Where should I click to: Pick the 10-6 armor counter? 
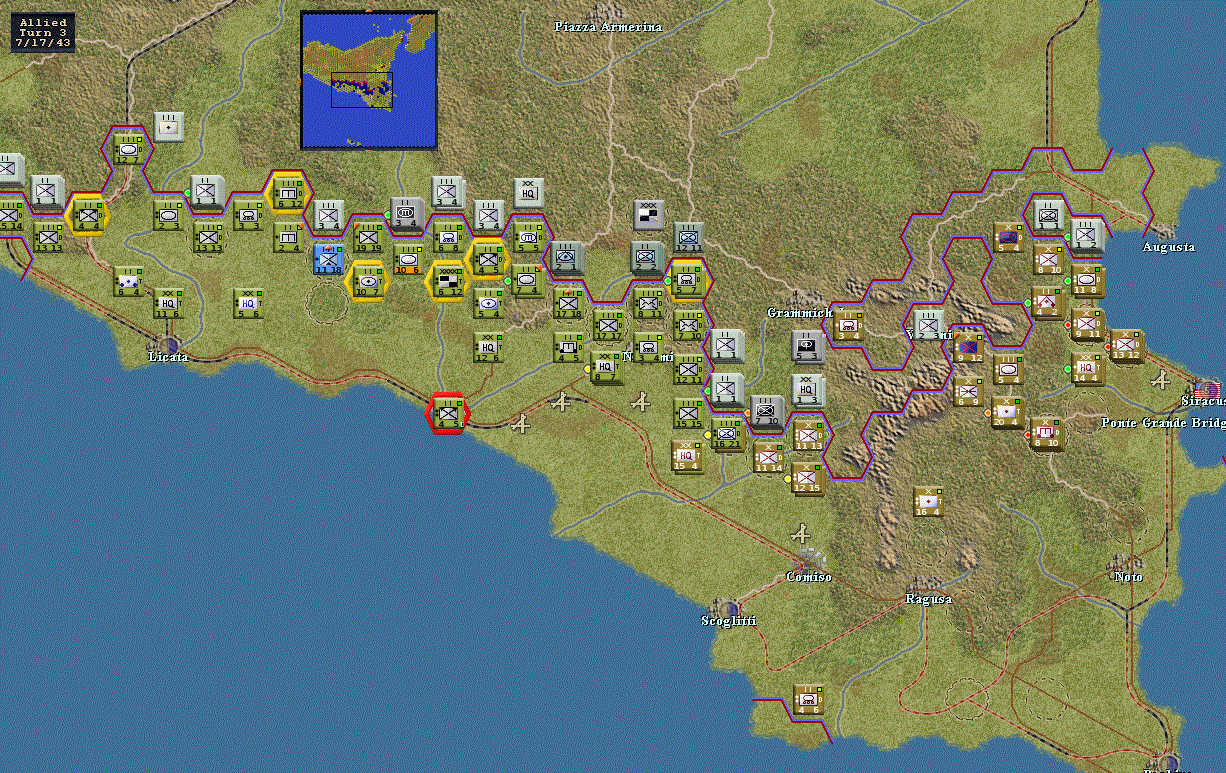point(408,258)
